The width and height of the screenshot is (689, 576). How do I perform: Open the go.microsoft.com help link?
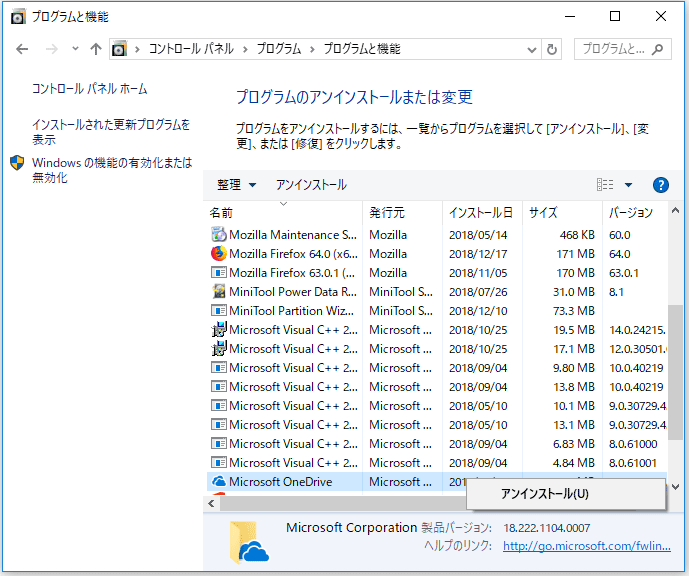click(587, 546)
